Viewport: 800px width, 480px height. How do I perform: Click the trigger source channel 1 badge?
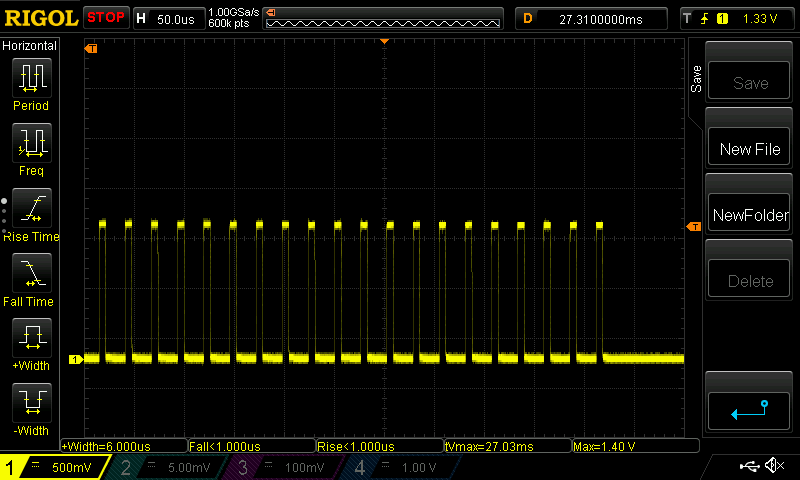pos(722,19)
